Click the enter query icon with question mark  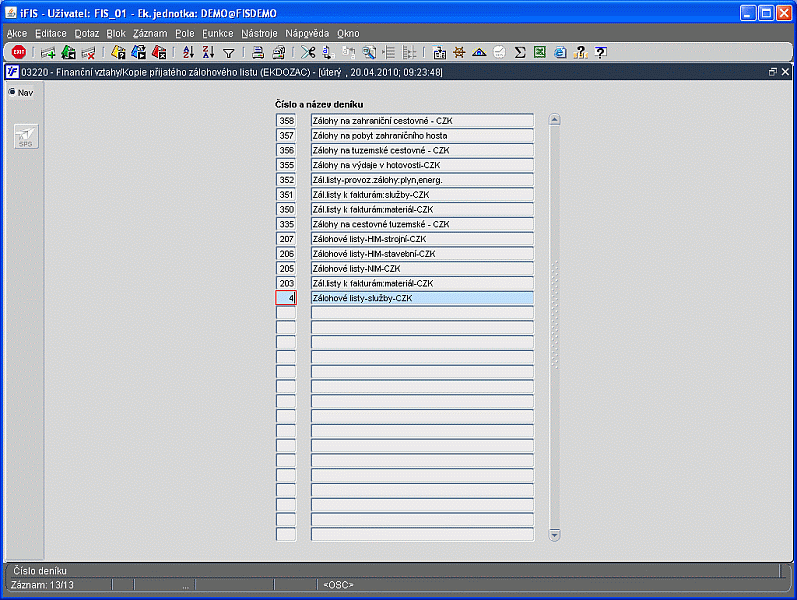[x=118, y=52]
